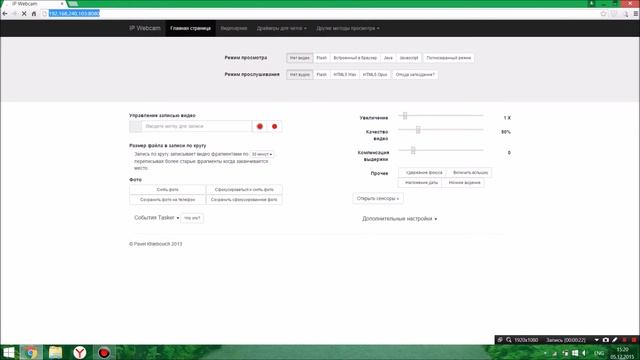Screen dimensions: 640x360
Task: Open 'Драйверы для чатов' dropdown menu
Action: point(282,29)
